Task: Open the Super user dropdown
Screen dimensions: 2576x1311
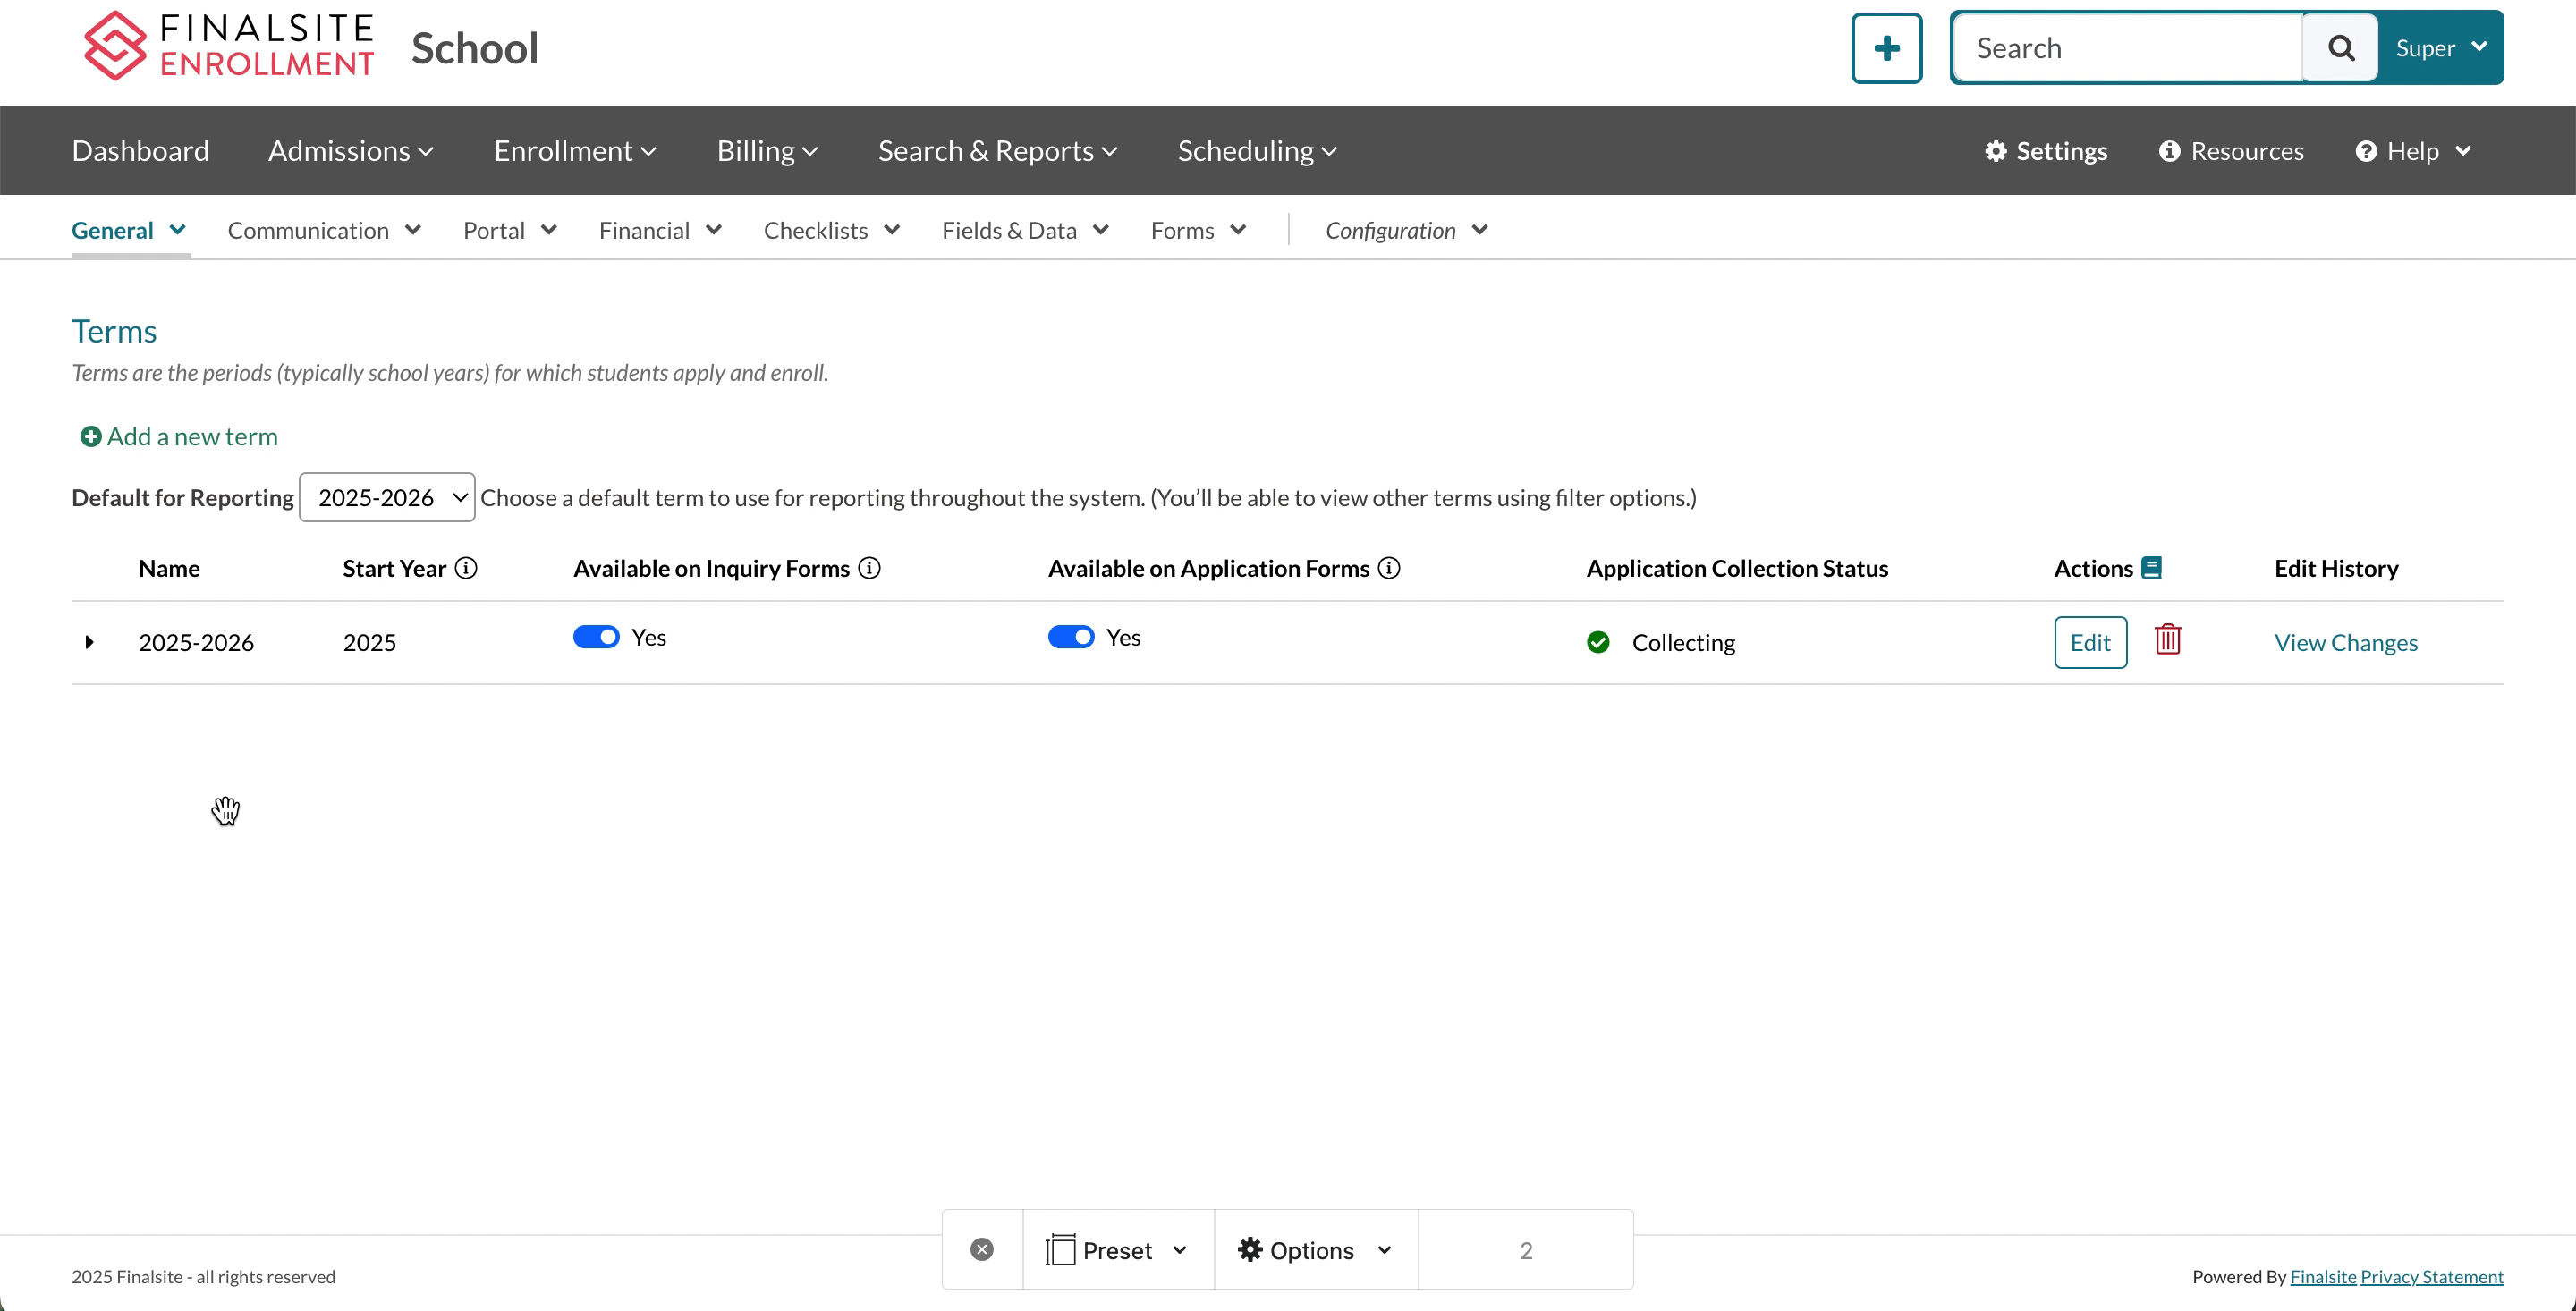Action: (2440, 48)
